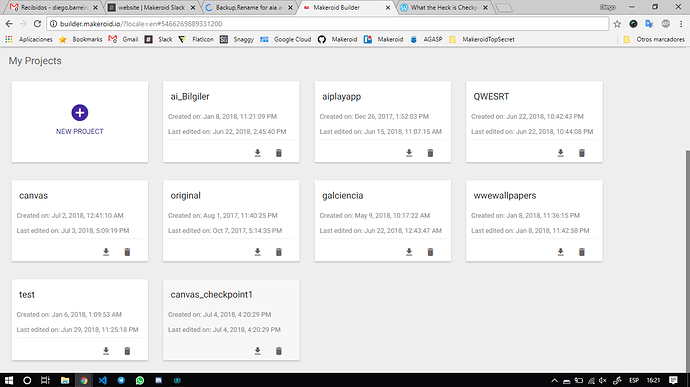This screenshot has width=690, height=387.
Task: Download the ai_Bilgiler project
Action: [x=257, y=153]
